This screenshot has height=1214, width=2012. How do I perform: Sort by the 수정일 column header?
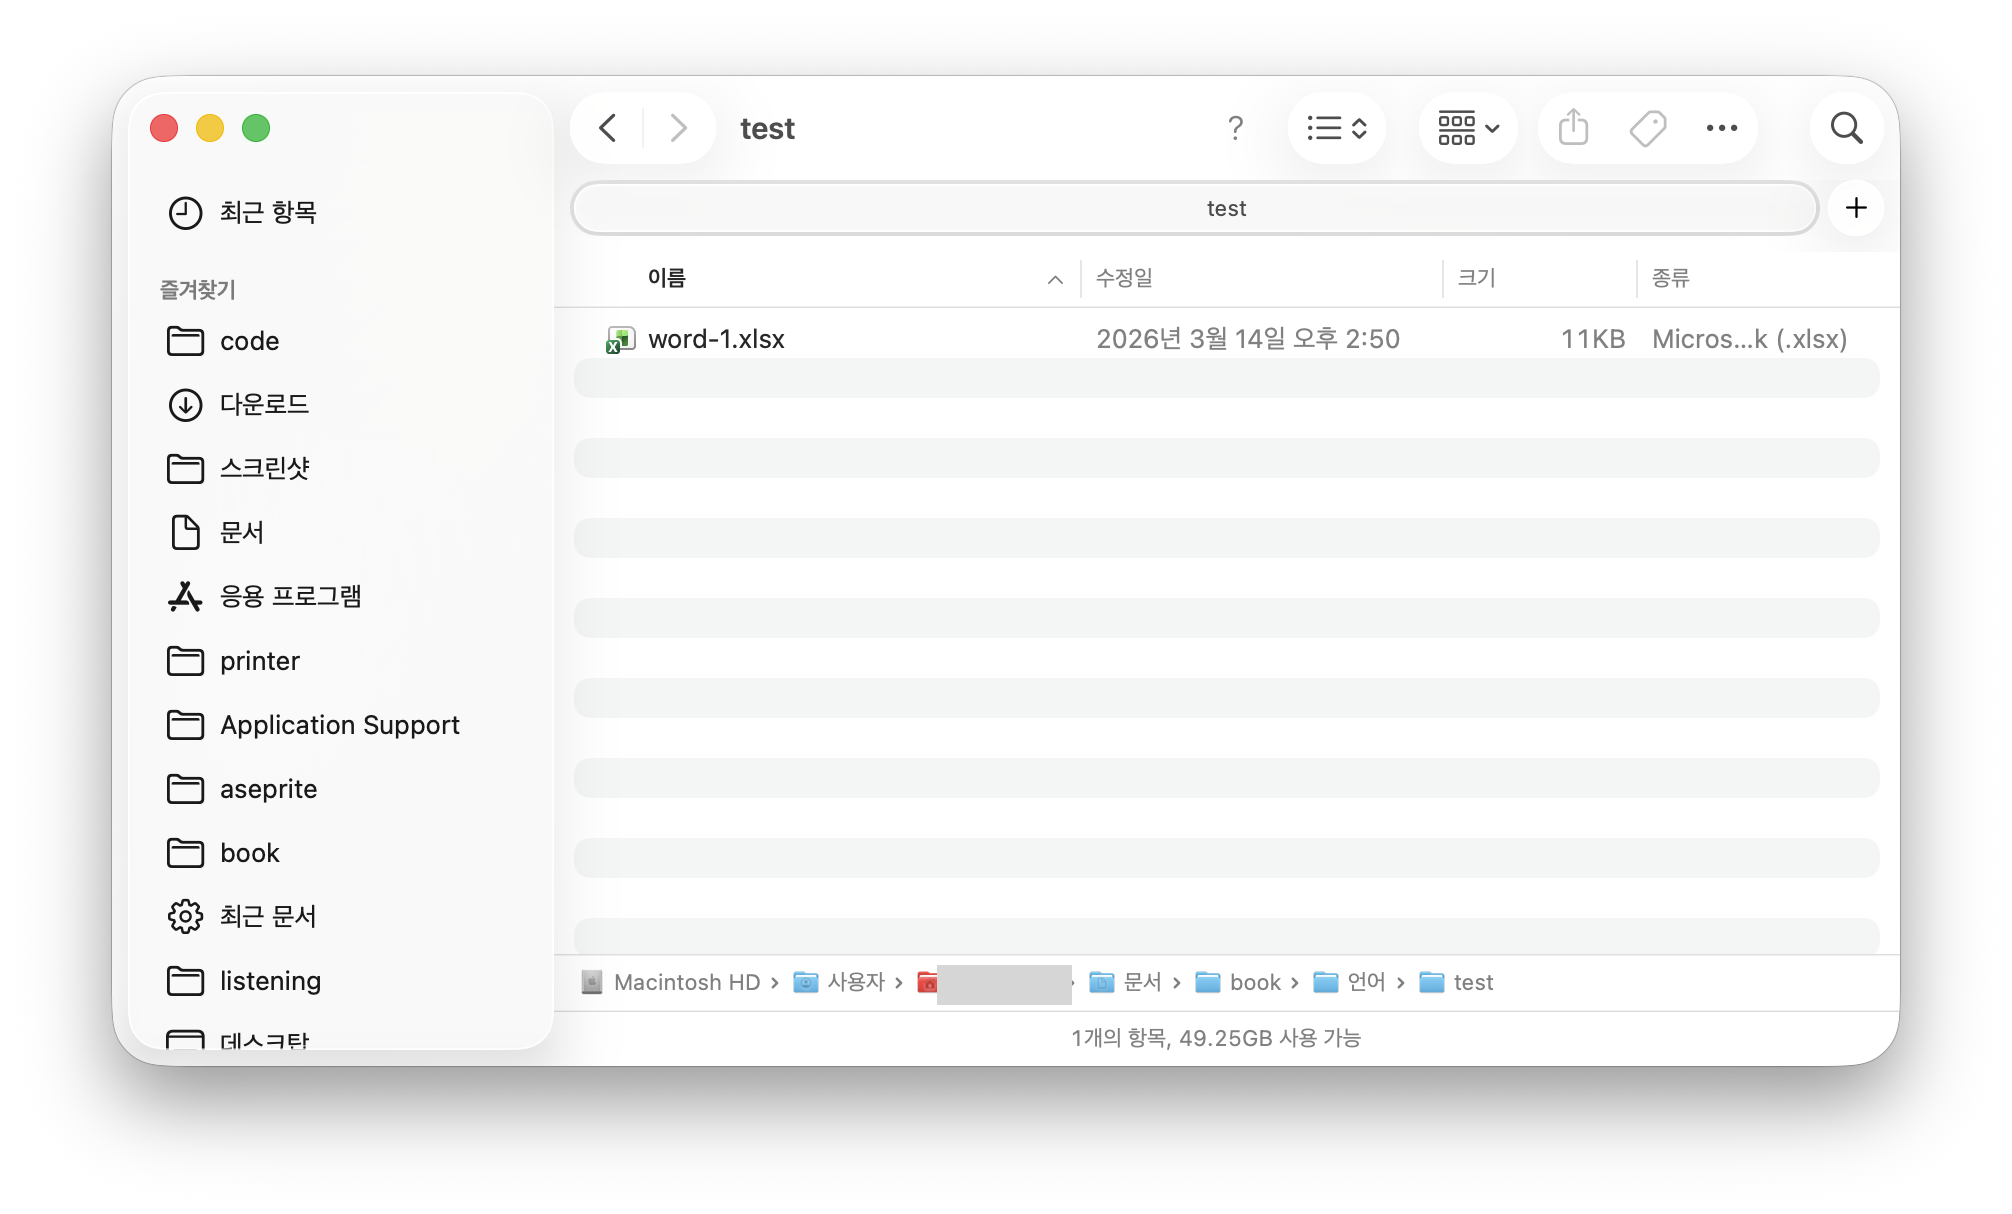point(1124,278)
